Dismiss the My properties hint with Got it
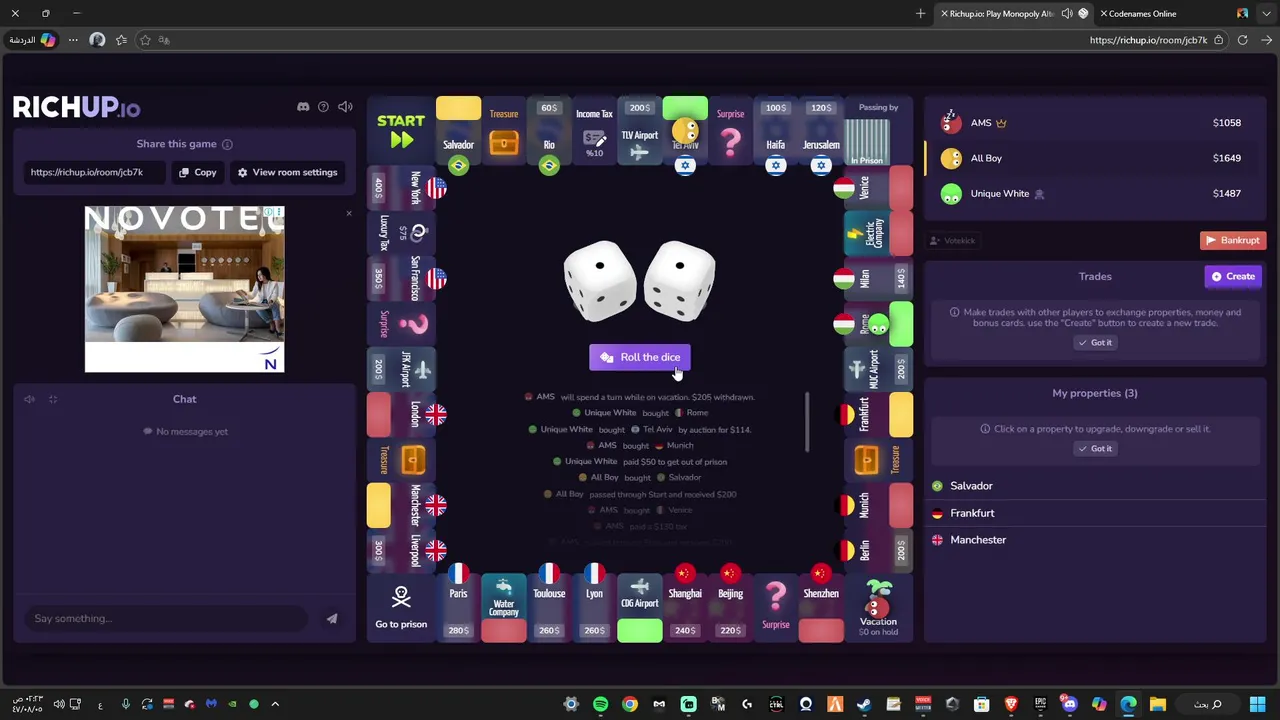The height and width of the screenshot is (720, 1280). click(1095, 448)
